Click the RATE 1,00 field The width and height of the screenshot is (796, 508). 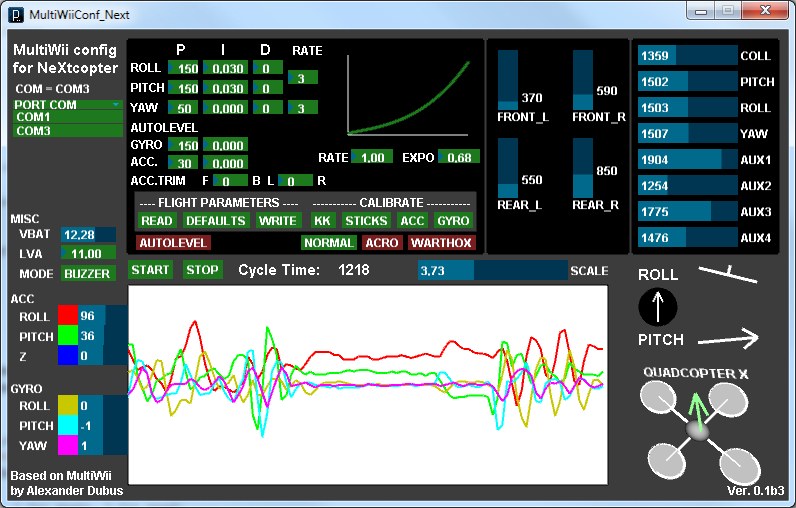372,157
